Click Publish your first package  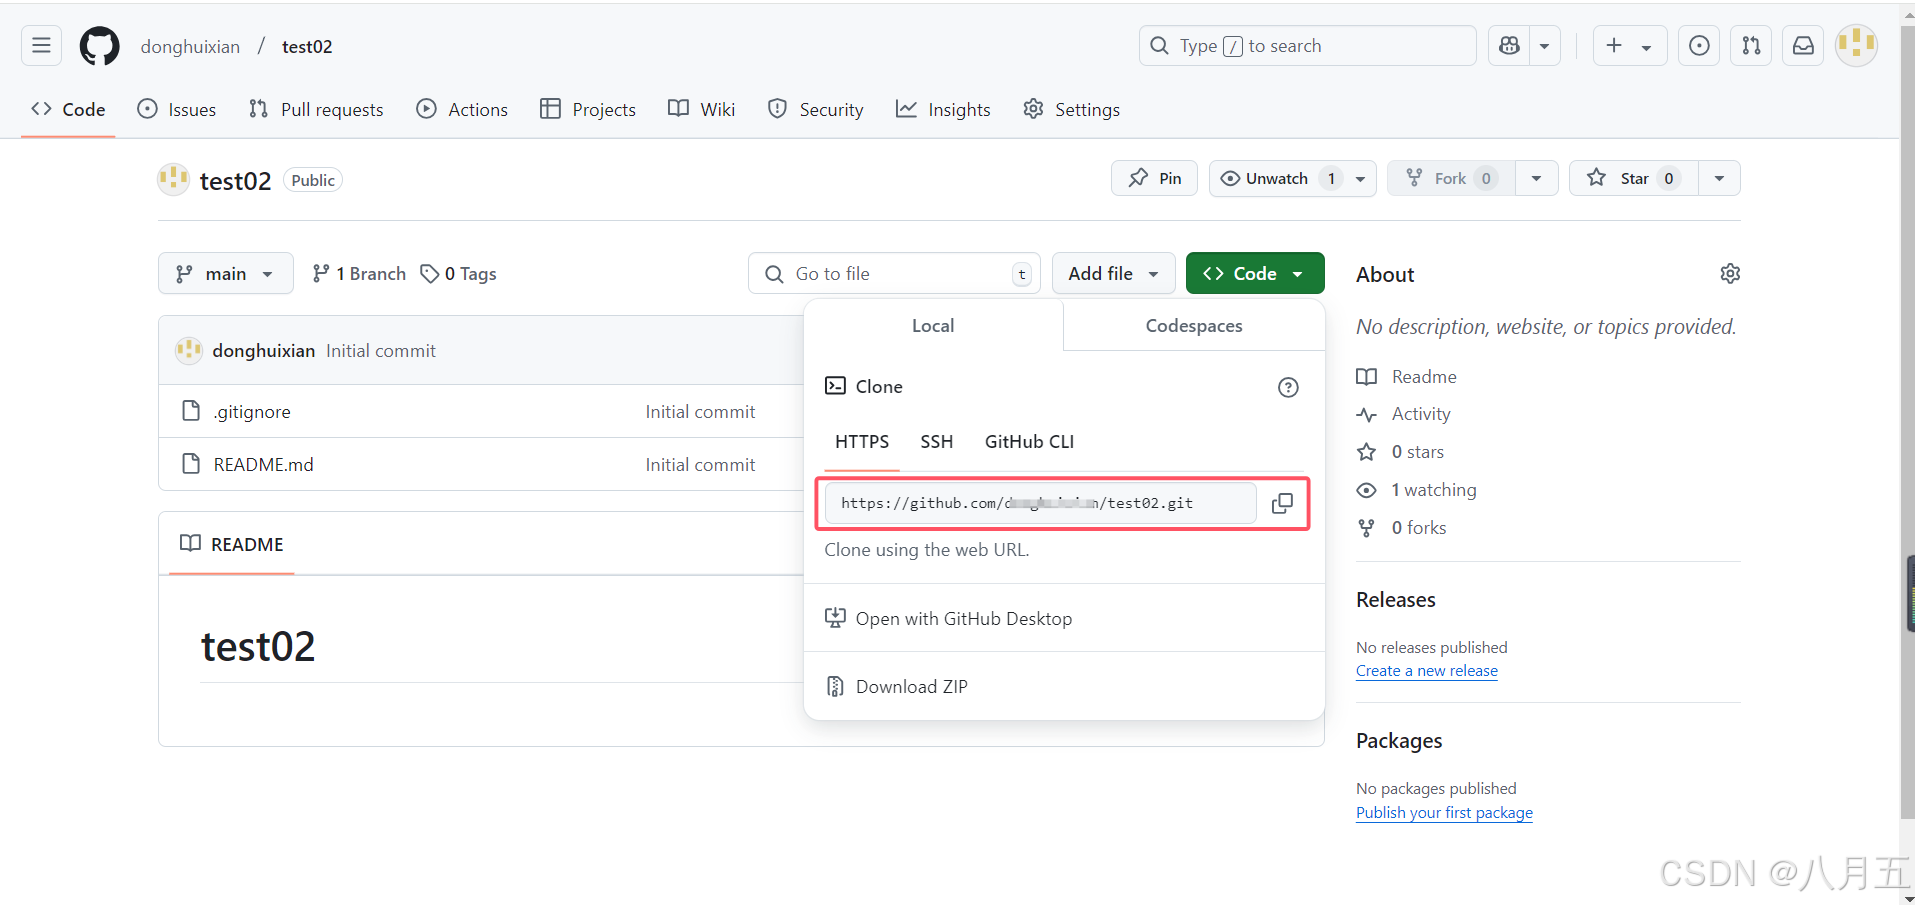tap(1444, 812)
